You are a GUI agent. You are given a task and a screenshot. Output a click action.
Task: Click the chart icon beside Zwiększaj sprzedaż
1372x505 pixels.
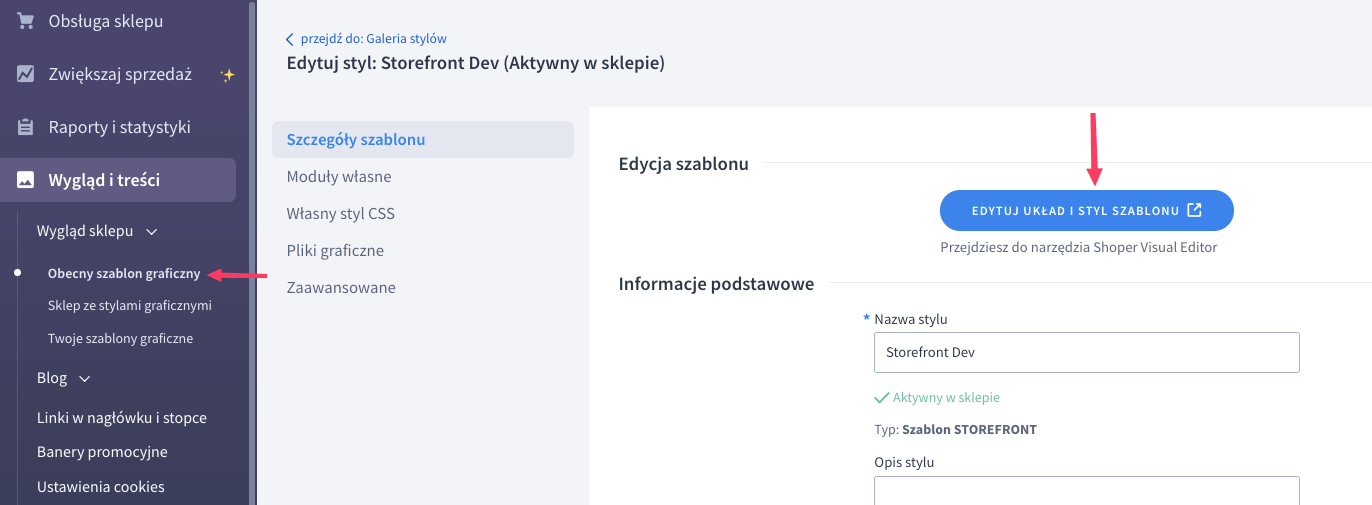(x=25, y=74)
